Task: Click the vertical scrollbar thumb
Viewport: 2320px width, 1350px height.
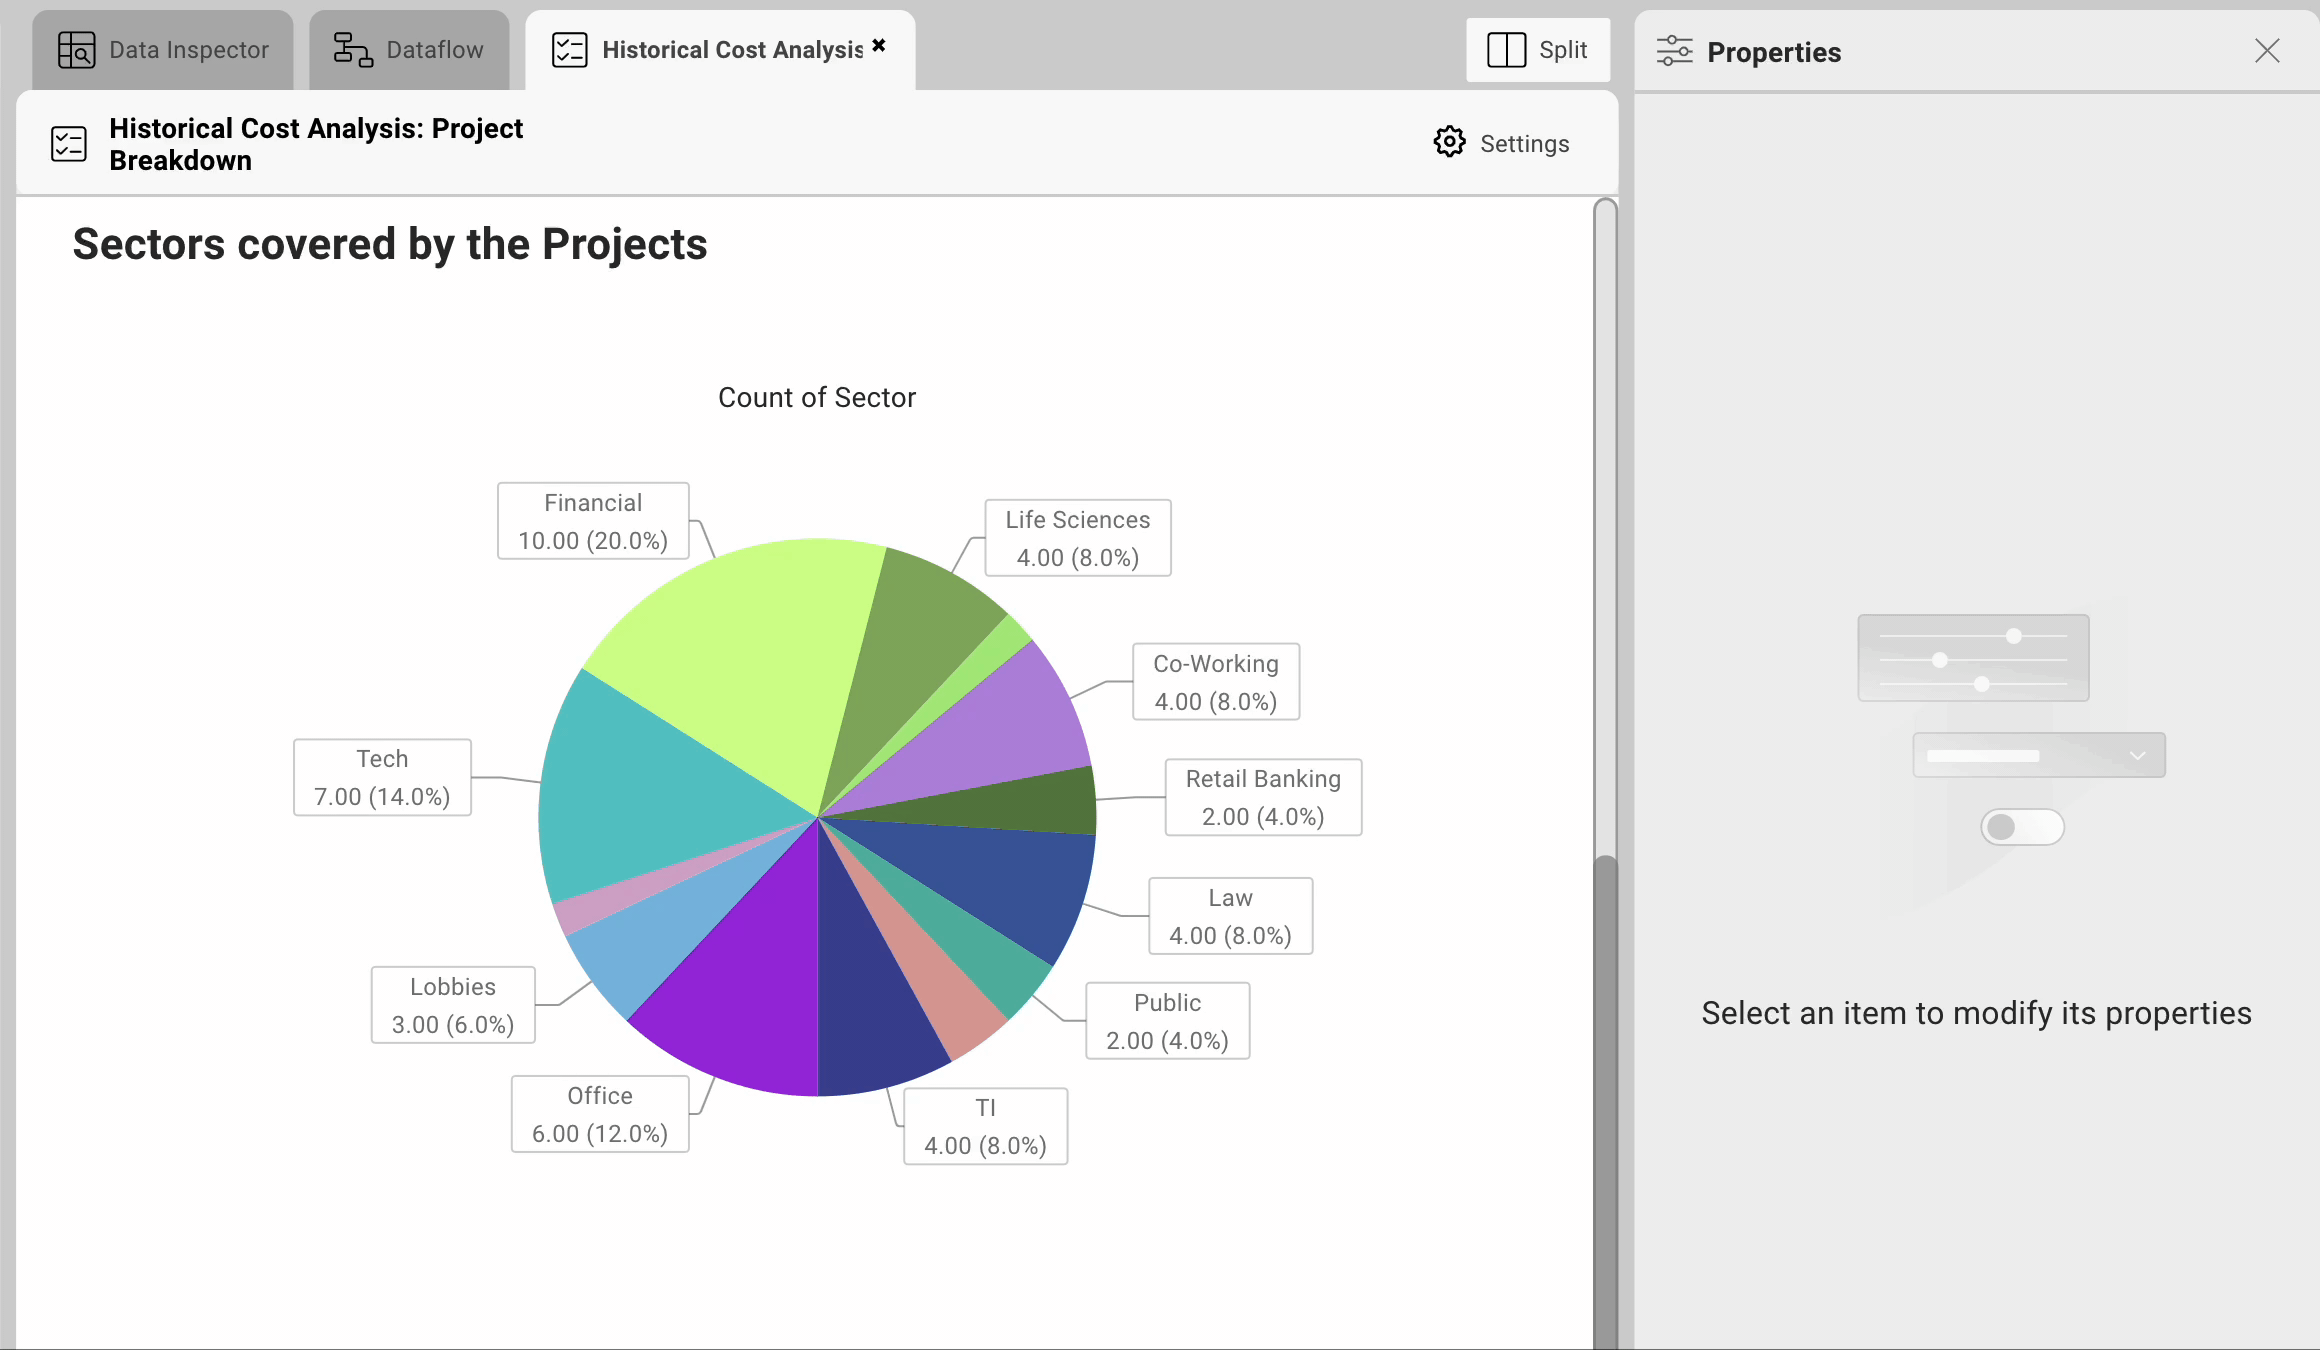Action: (x=1605, y=1100)
